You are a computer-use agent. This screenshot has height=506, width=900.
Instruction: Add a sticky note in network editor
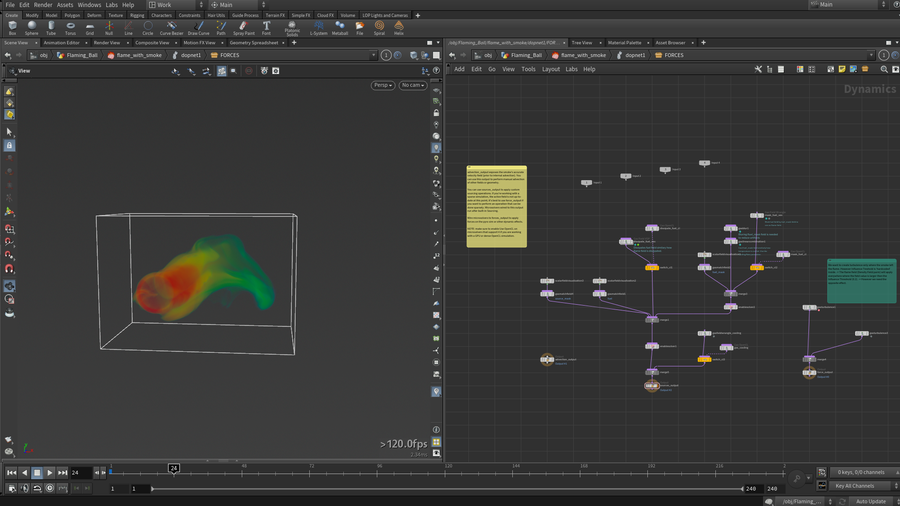(842, 69)
